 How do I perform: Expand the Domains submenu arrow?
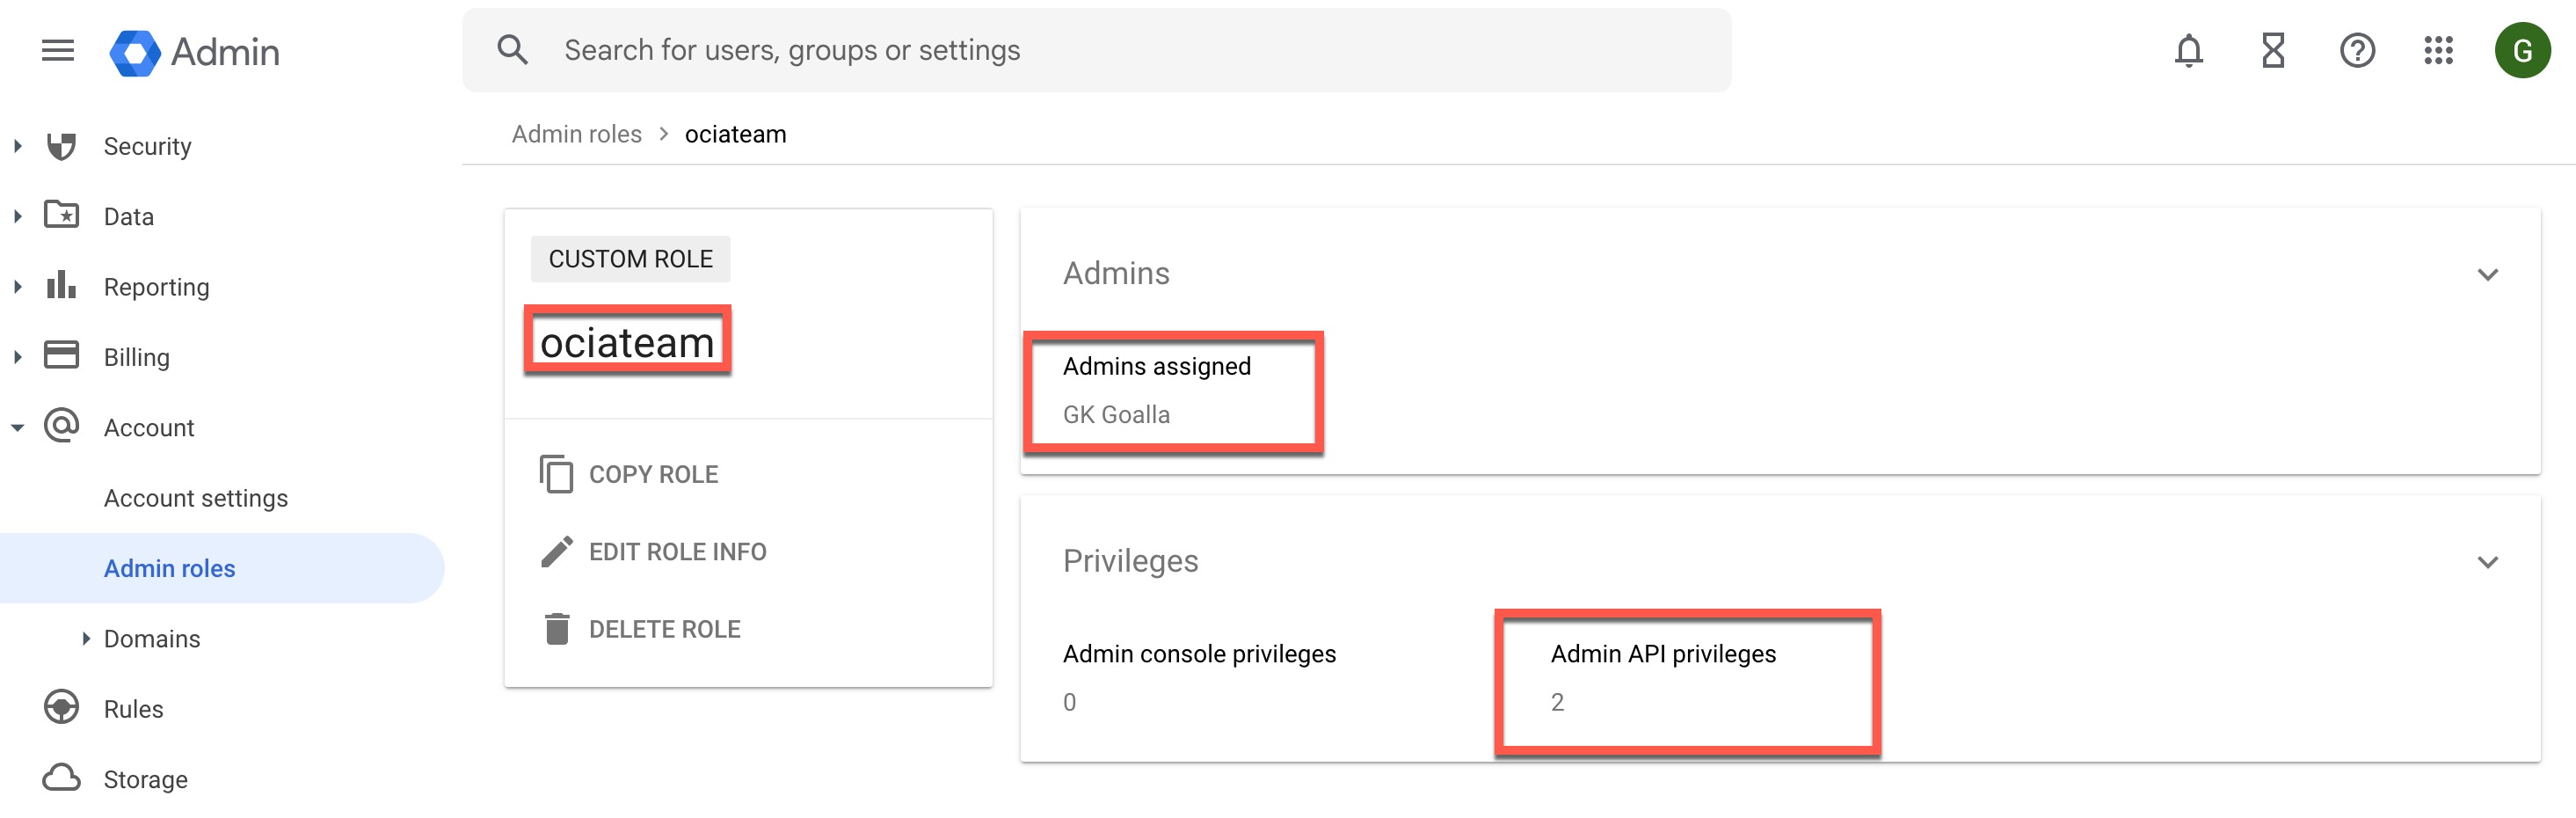click(x=86, y=638)
